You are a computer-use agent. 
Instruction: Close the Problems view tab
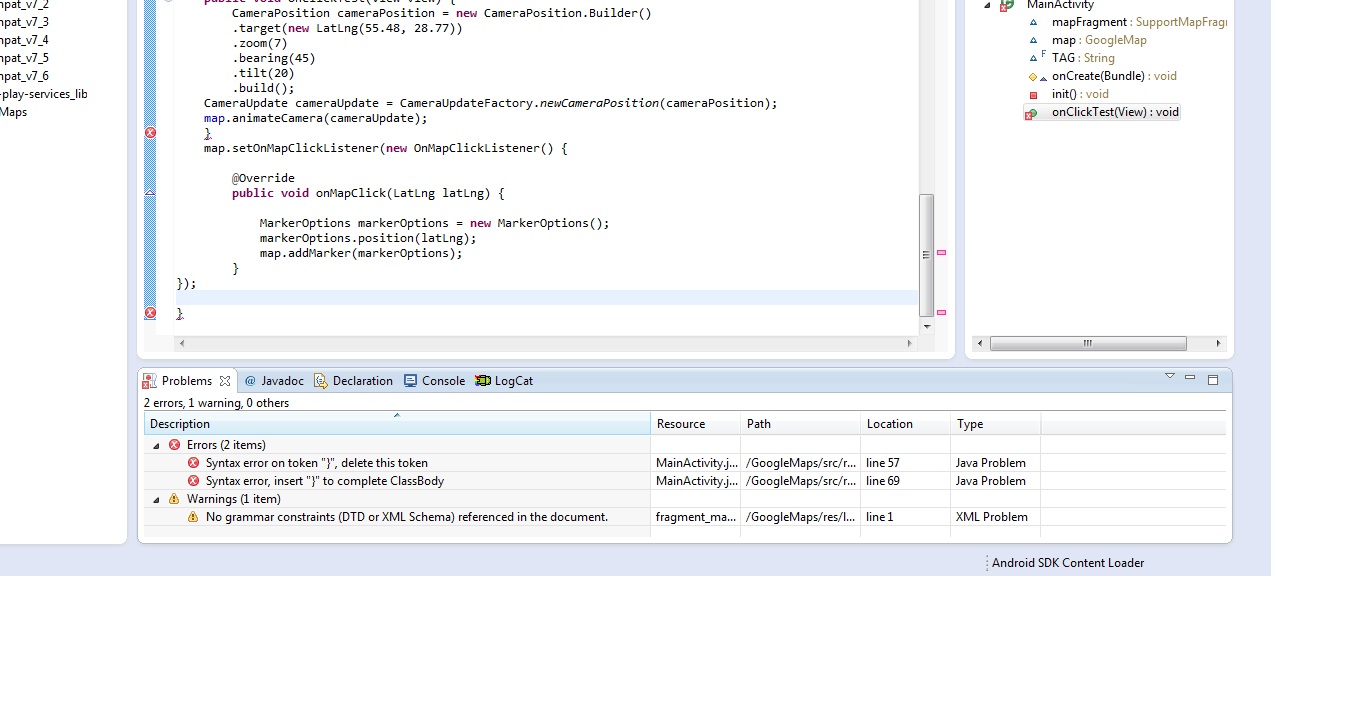[225, 381]
